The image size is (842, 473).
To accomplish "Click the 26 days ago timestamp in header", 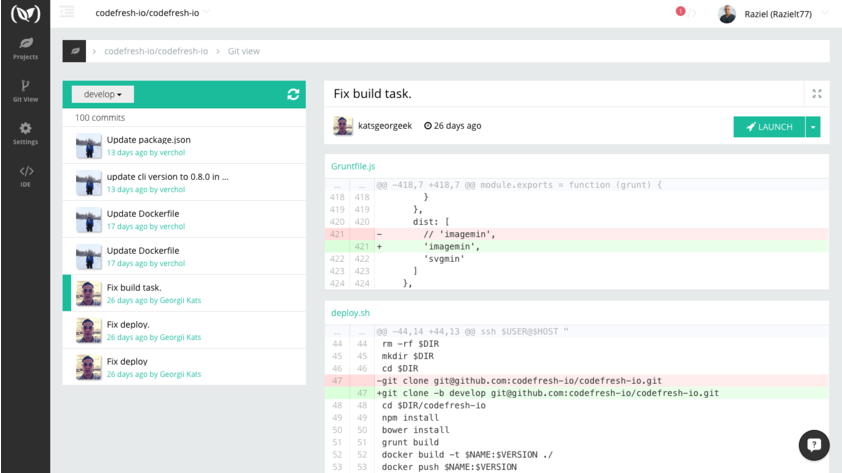I will (x=453, y=126).
